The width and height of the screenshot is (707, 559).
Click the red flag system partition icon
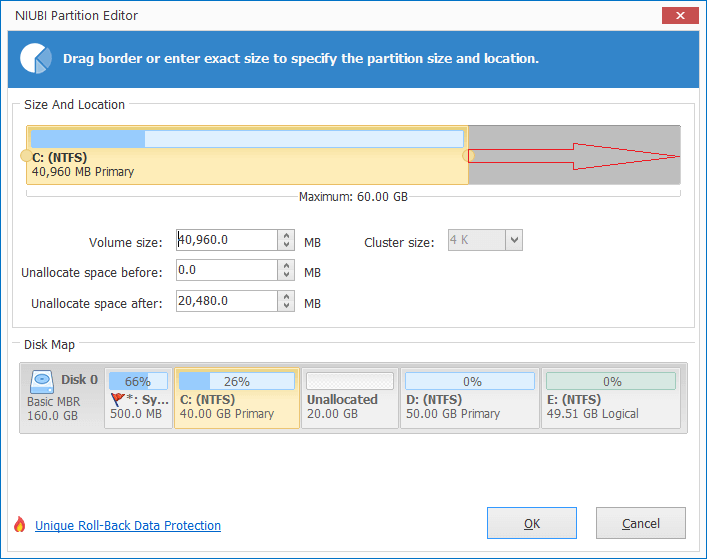pyautogui.click(x=117, y=399)
